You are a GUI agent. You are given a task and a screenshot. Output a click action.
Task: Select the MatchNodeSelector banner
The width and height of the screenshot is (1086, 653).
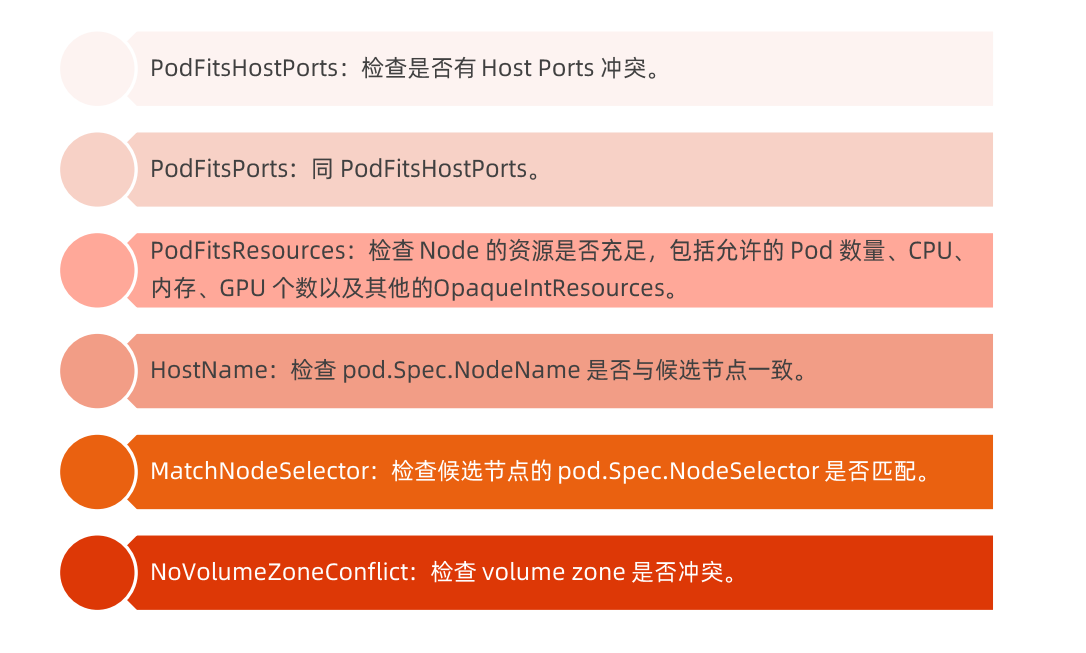click(560, 472)
